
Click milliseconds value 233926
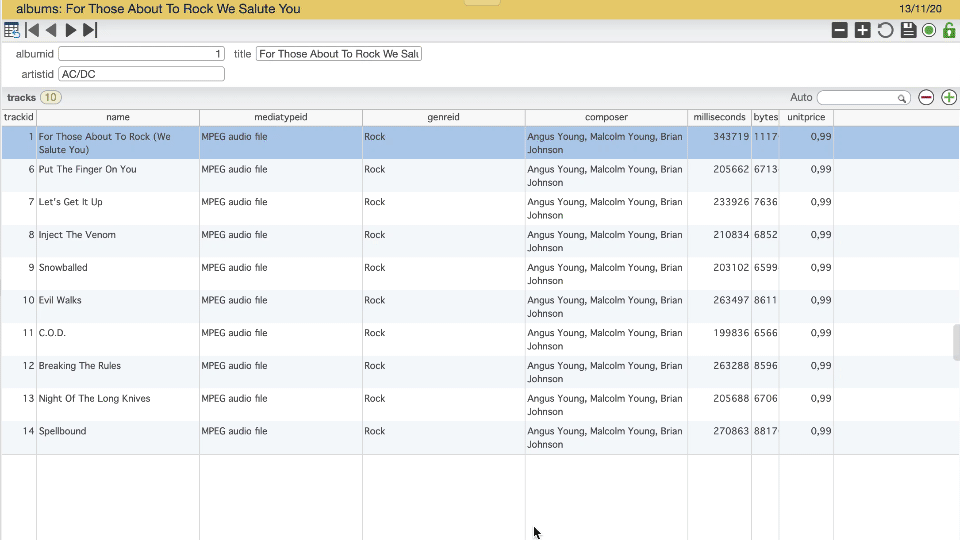(731, 202)
